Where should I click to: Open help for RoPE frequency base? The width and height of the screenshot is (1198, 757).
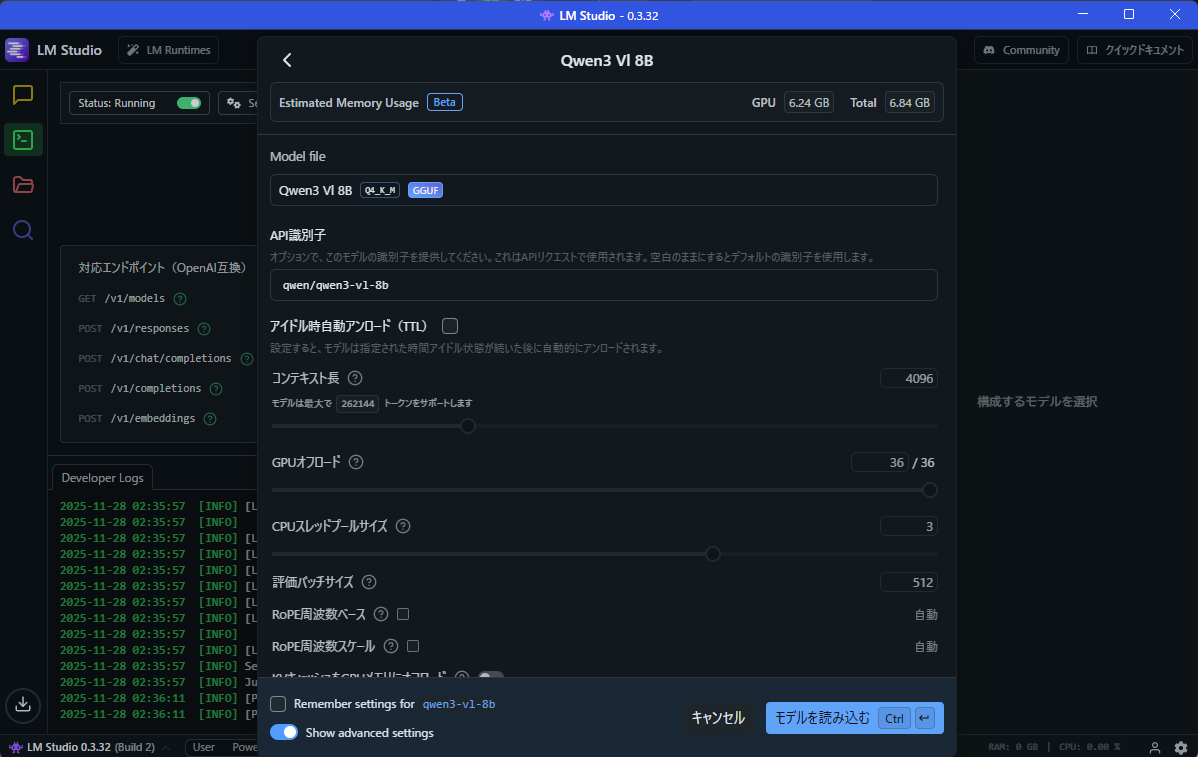click(x=380, y=614)
